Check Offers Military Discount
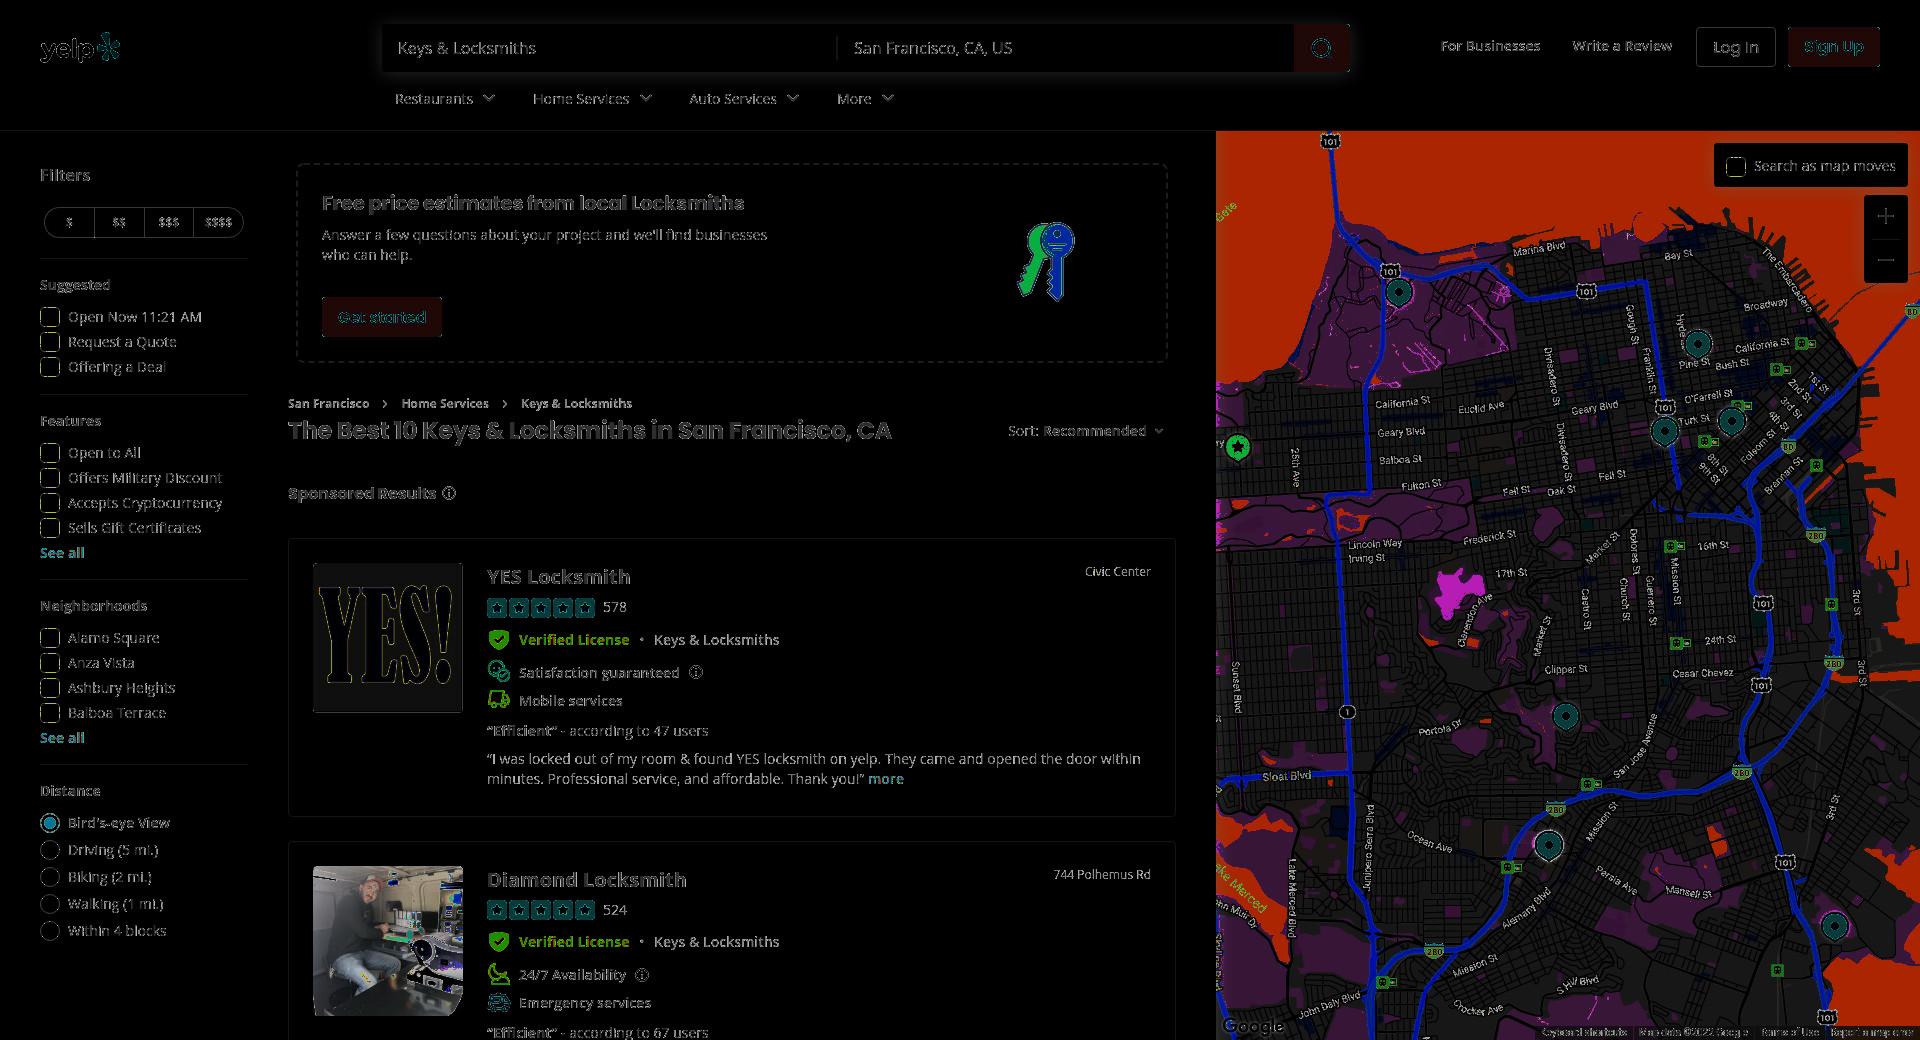The height and width of the screenshot is (1040, 1920). pyautogui.click(x=50, y=478)
